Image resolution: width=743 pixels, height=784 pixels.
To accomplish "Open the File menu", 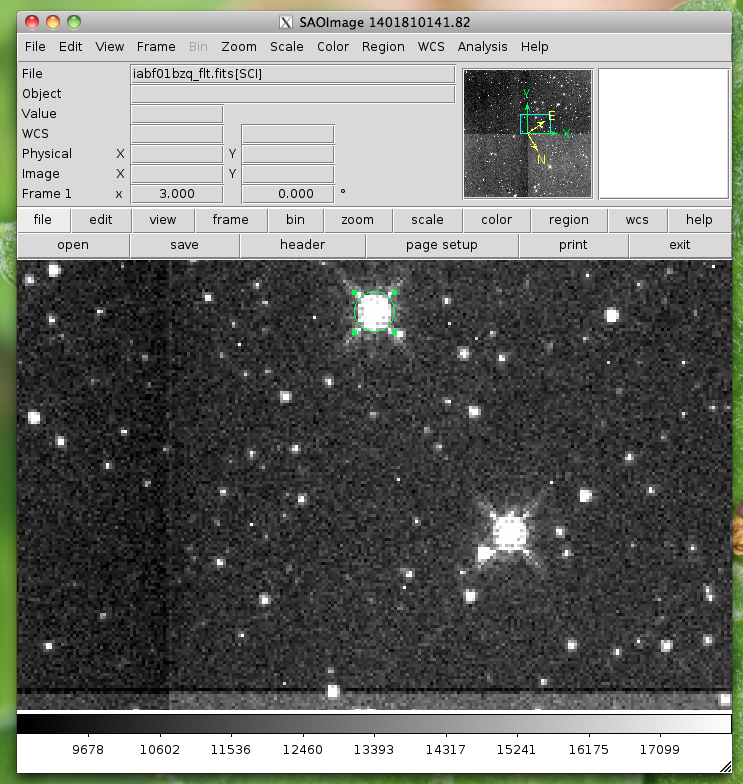I will pos(35,47).
